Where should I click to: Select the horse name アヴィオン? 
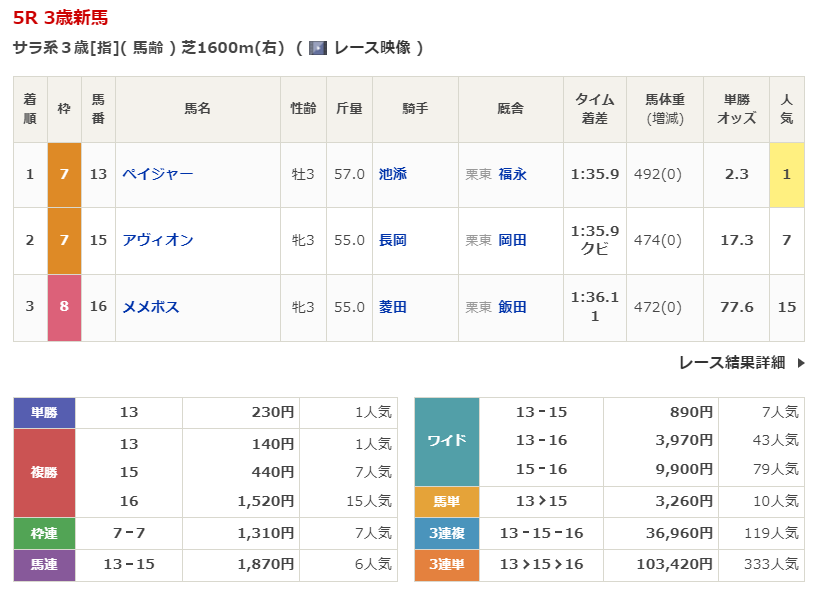click(157, 240)
